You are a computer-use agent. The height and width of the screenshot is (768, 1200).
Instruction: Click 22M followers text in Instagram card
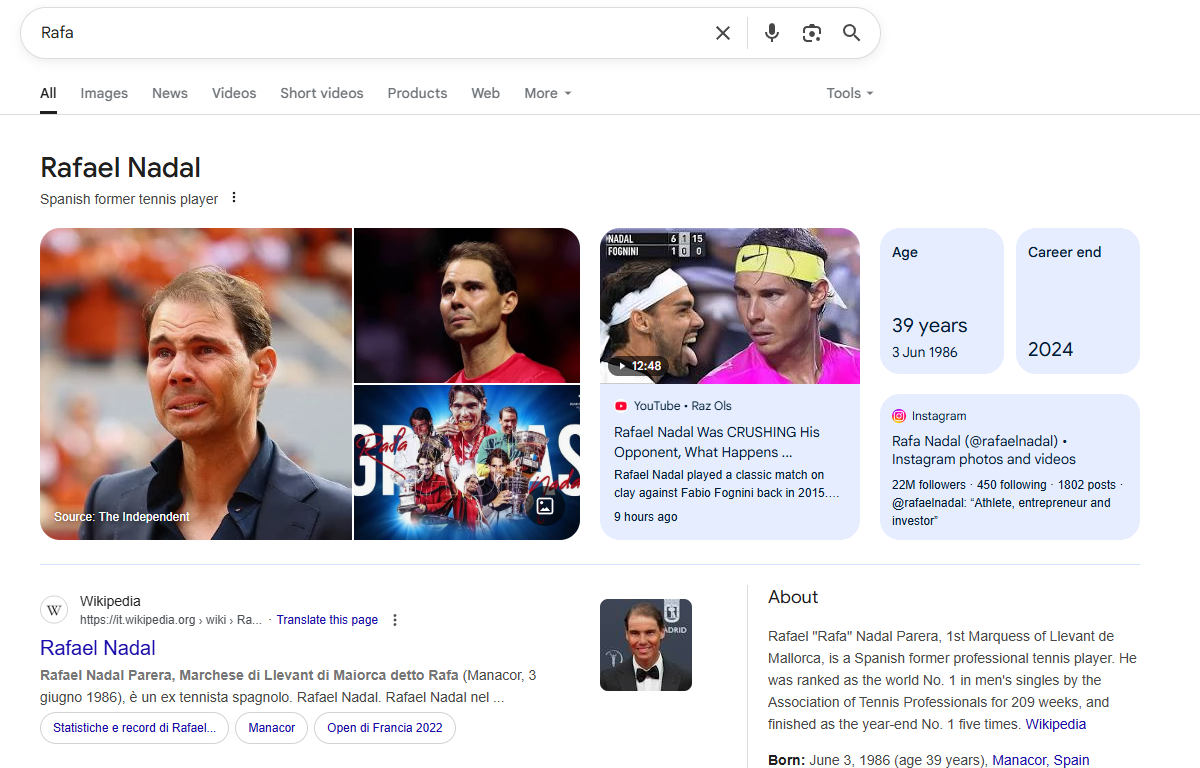point(929,485)
